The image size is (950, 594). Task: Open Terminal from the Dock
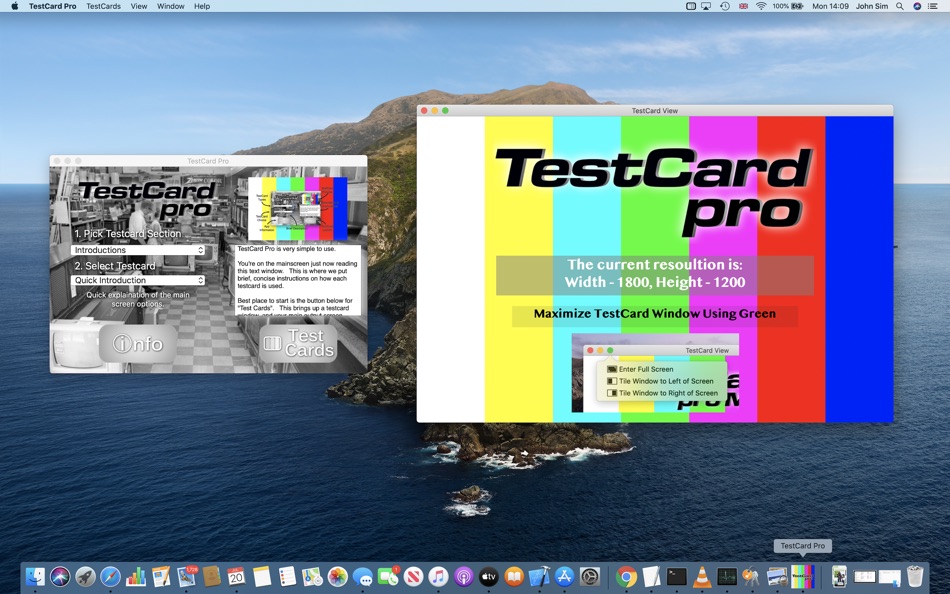tap(677, 576)
